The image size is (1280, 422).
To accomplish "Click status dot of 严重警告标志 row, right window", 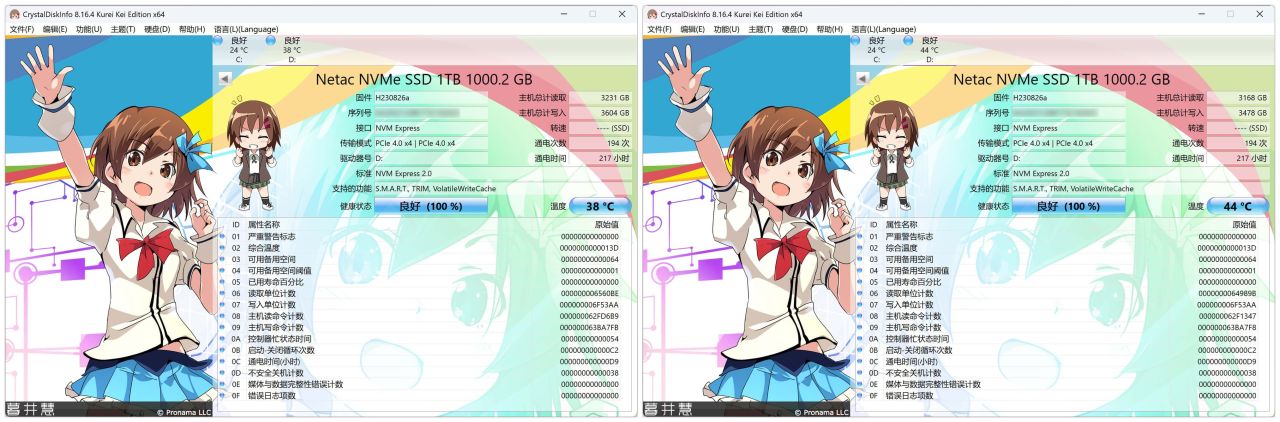I will pos(860,237).
